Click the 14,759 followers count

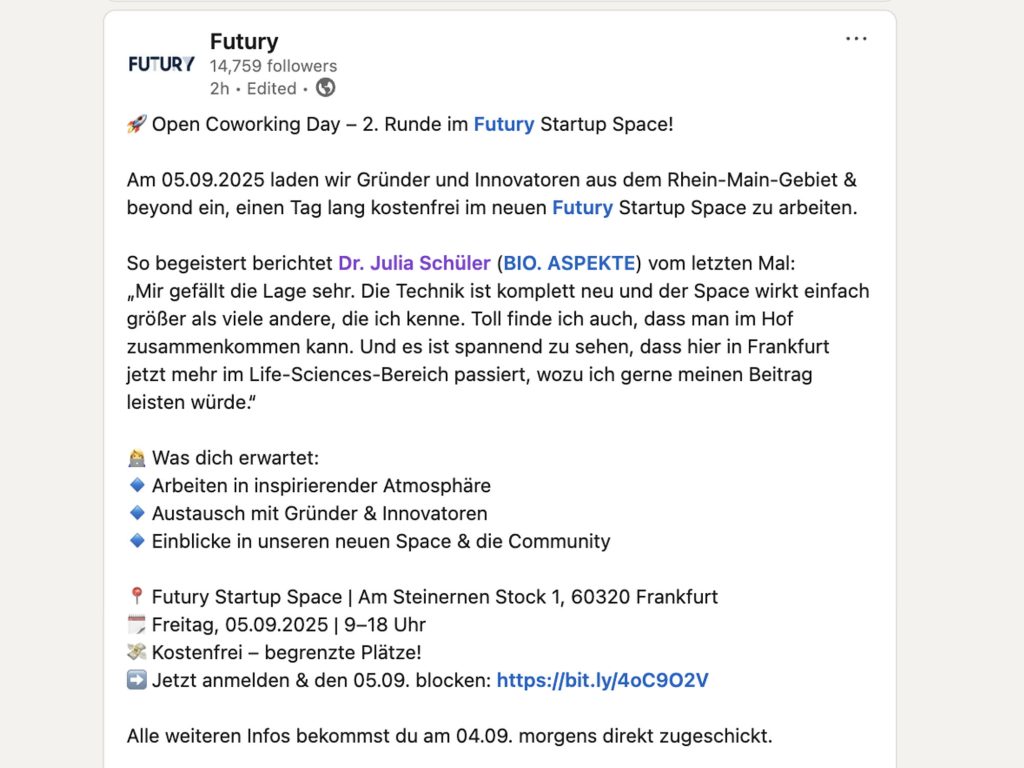coord(272,65)
